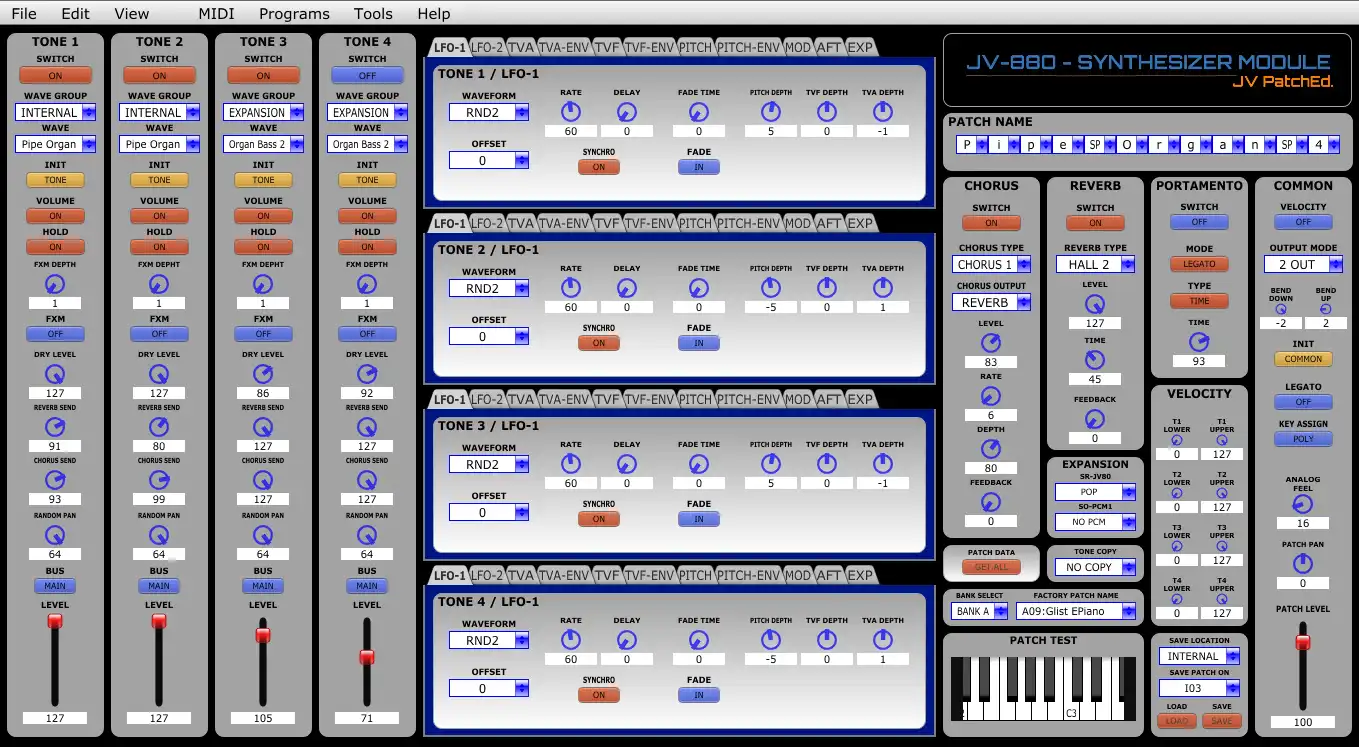
Task: Click the Velocity T1 Upper knob
Action: pyautogui.click(x=1222, y=440)
